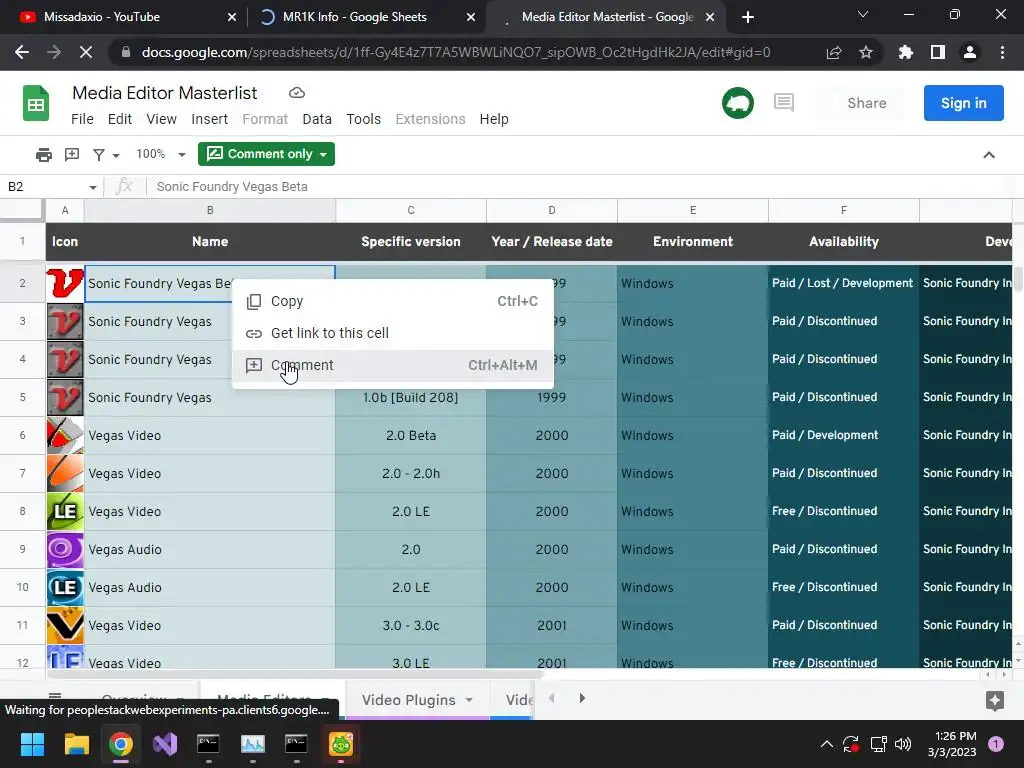Click the Chrome taskbar icon

[x=121, y=744]
